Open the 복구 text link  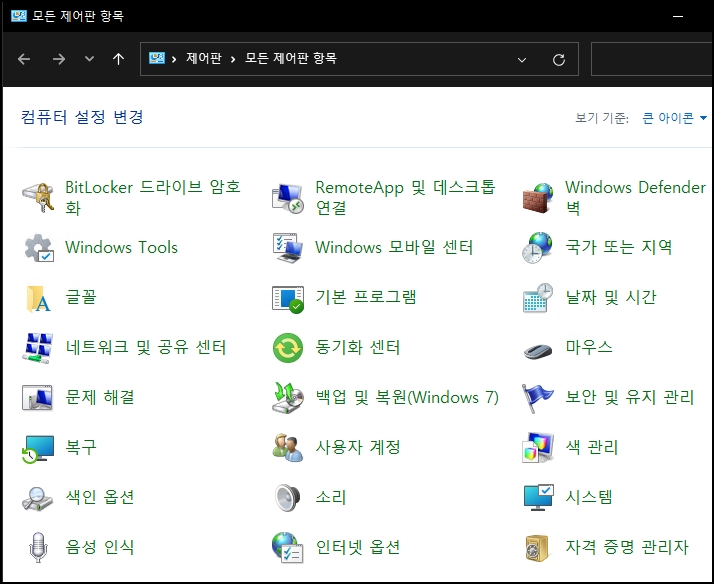81,447
